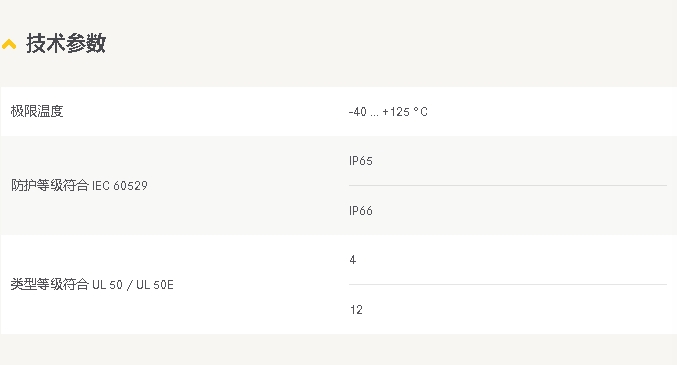Select the 类型等级符合 UL 50 / UL 50E label
Screen dimensions: 677x365
coord(92,284)
